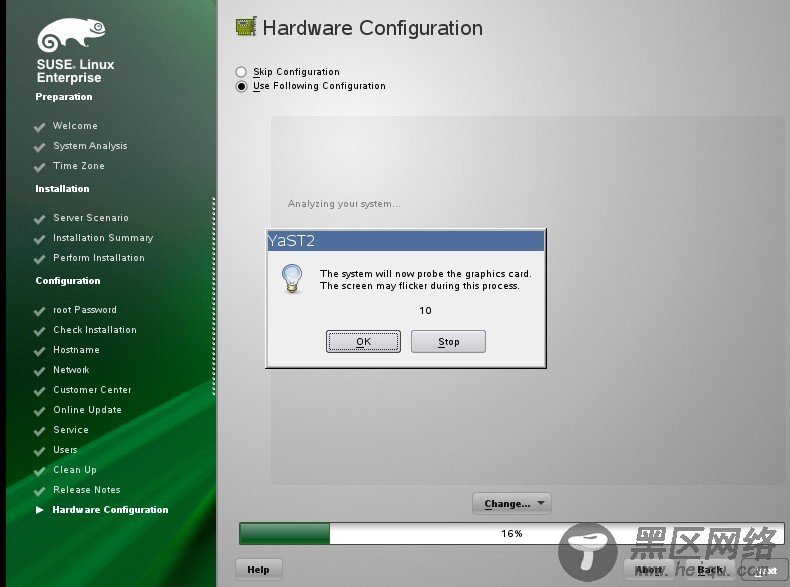Click the checkmark beside Perform Installation
The width and height of the screenshot is (790, 587).
(x=39, y=259)
